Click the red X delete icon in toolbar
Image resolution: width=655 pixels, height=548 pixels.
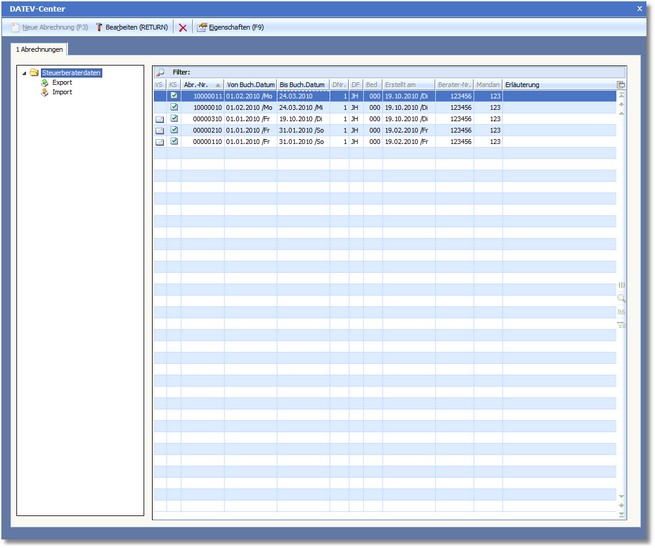point(182,27)
